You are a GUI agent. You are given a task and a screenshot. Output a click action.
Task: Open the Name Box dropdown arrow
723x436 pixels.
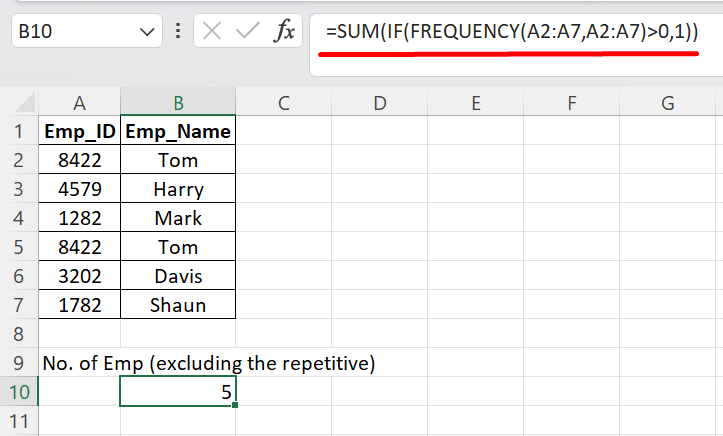(x=147, y=32)
